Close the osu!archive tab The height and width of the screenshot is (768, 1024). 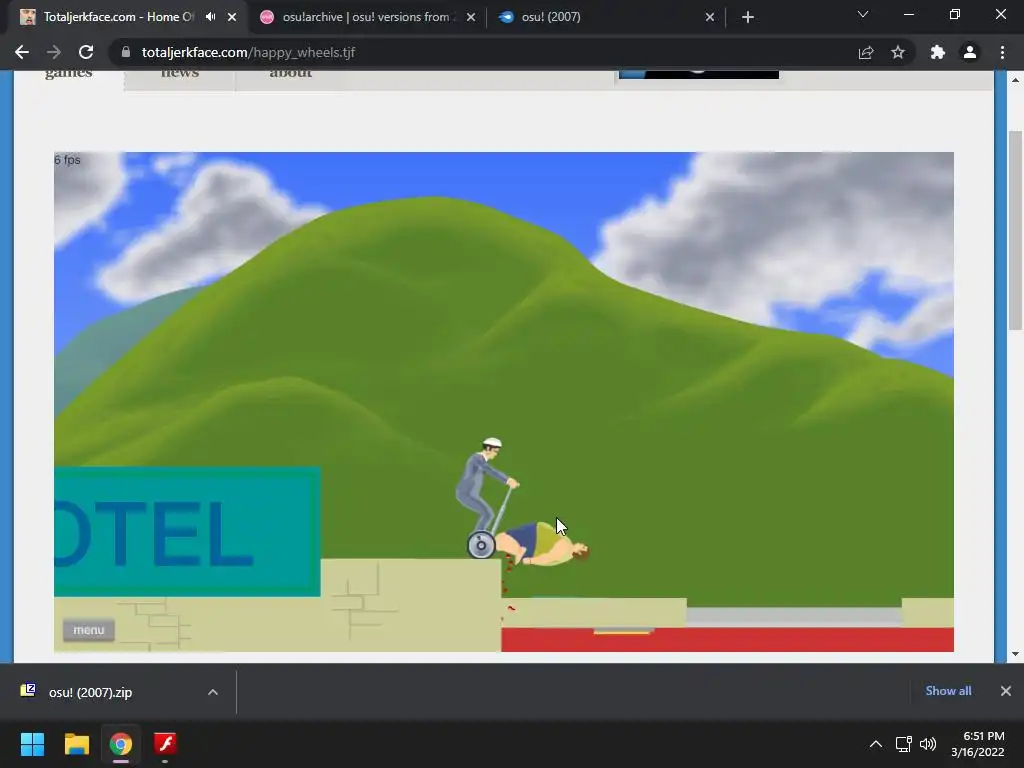click(471, 17)
